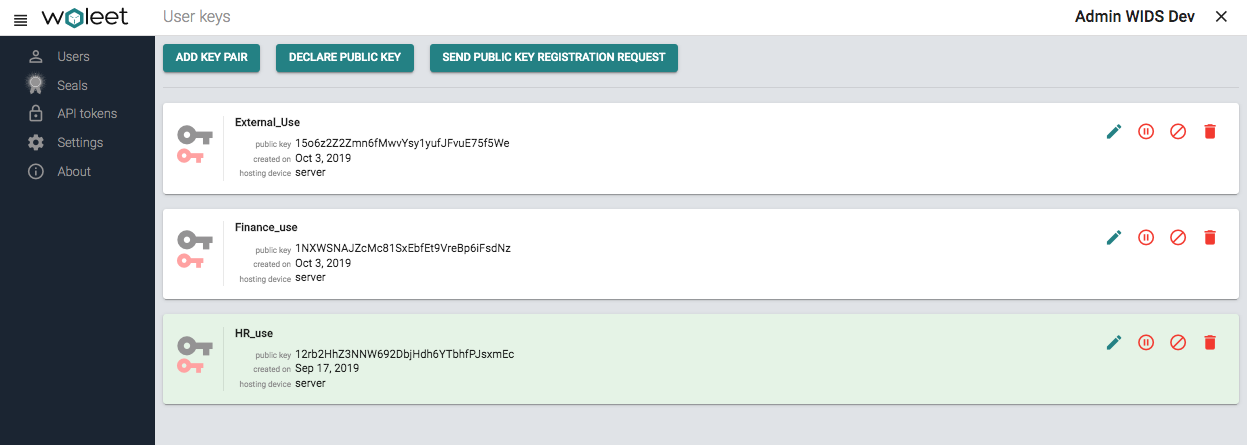Click the Seals badge icon
Screen dimensions: 1247x445
click(36, 85)
